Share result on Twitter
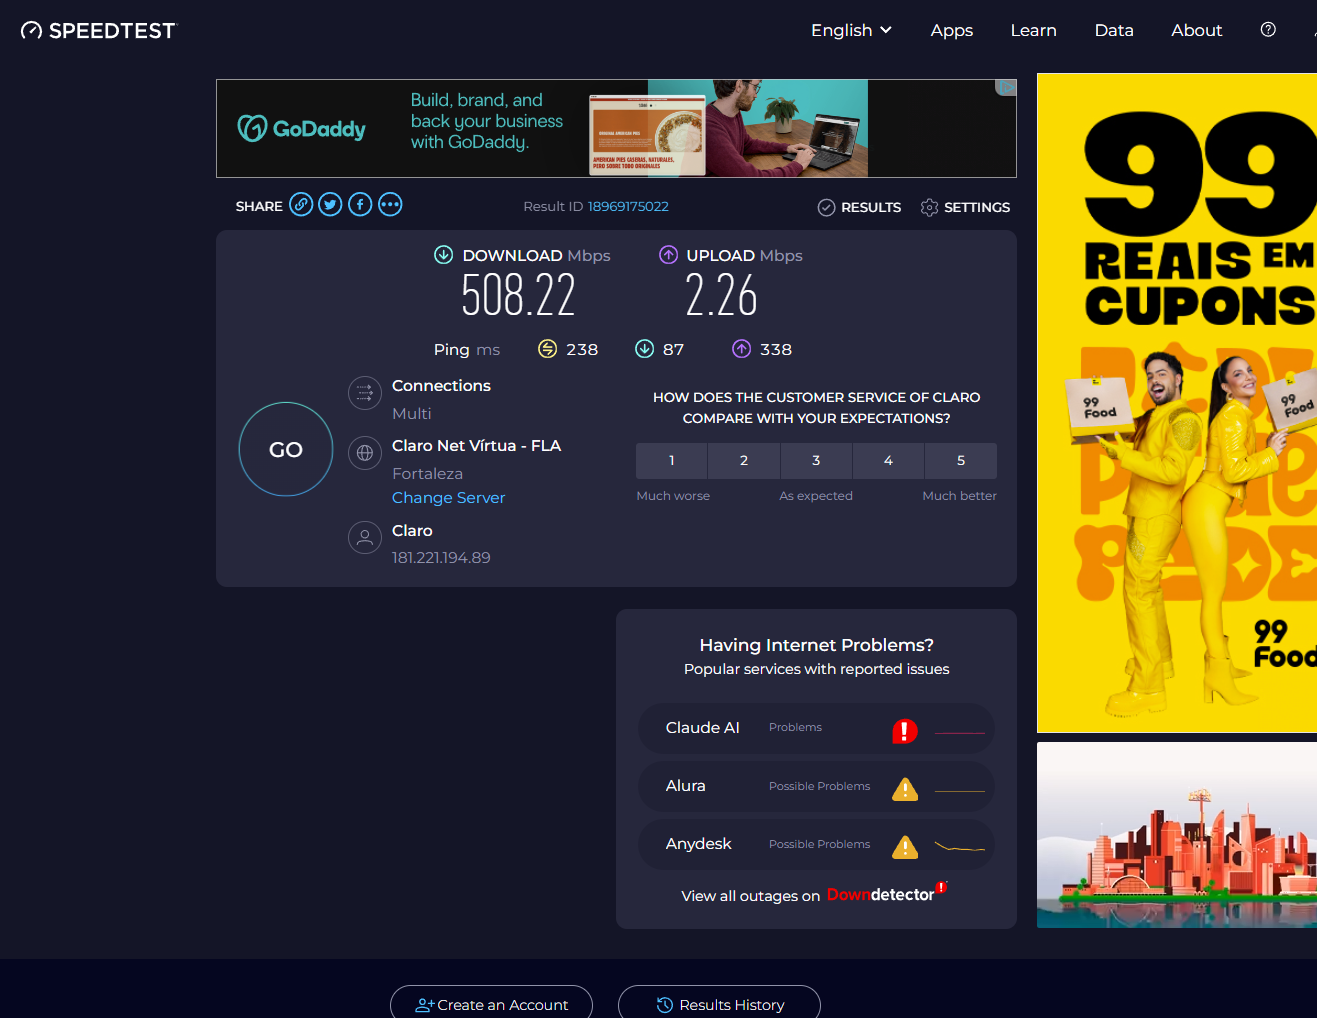Viewport: 1317px width, 1018px height. click(330, 205)
